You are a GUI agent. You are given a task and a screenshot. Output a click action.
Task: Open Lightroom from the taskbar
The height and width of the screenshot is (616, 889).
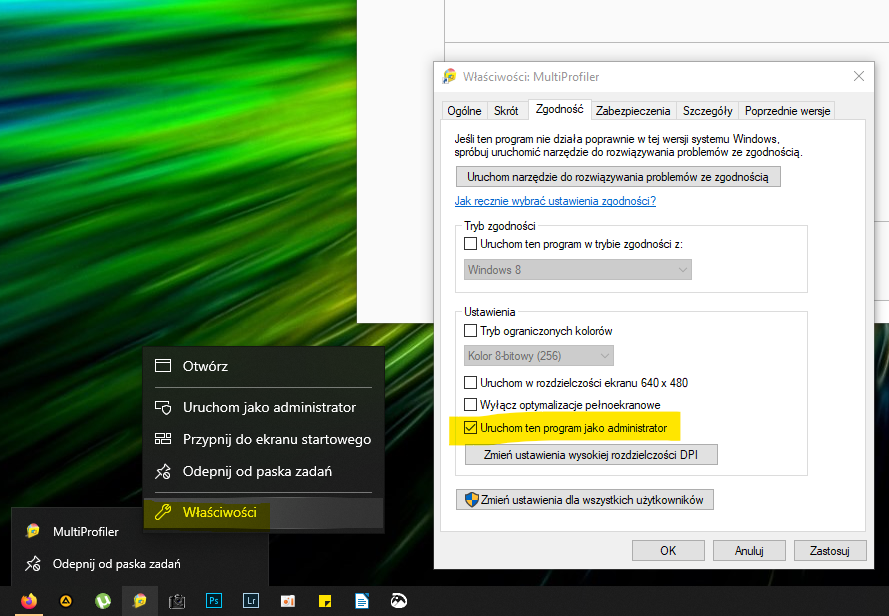tap(251, 601)
